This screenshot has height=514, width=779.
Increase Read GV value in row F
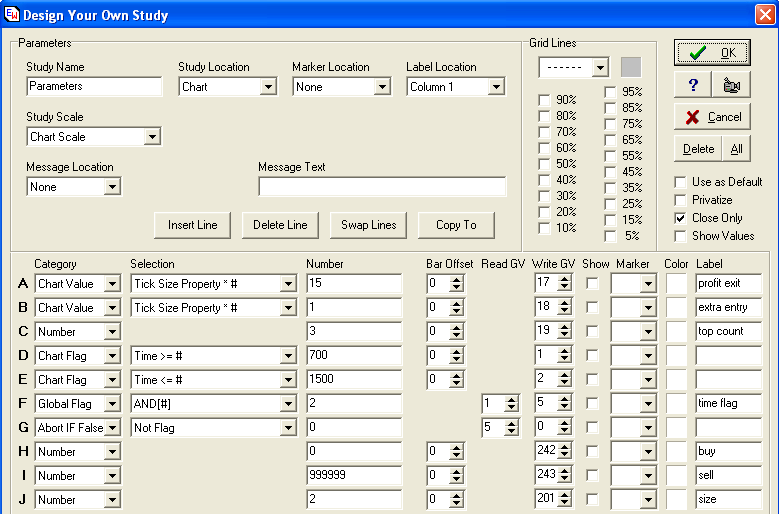[x=512, y=399]
